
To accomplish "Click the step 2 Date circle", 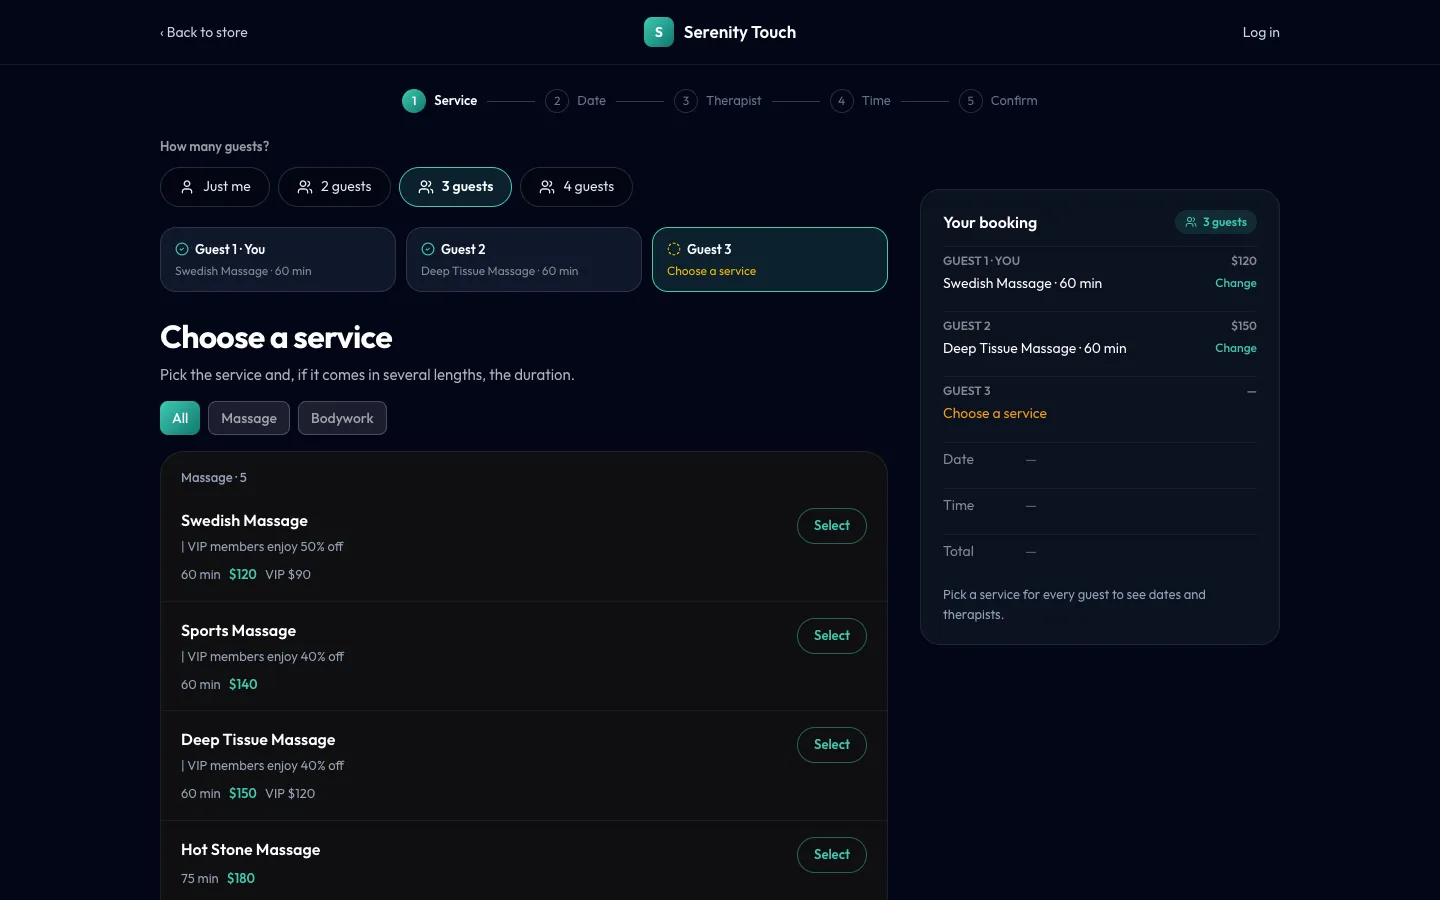I will [x=557, y=101].
